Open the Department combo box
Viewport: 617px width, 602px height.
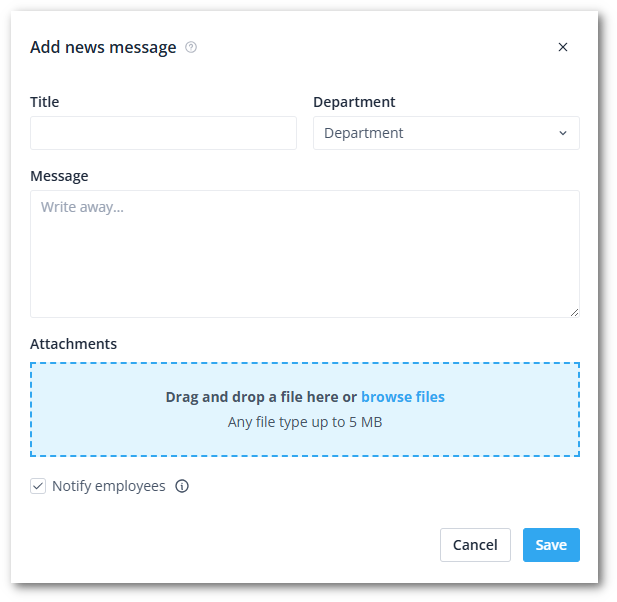pyautogui.click(x=445, y=133)
